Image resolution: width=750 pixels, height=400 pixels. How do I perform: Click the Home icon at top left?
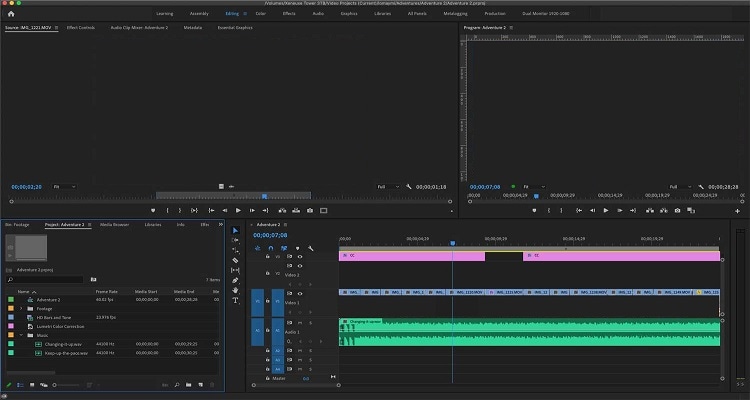click(11, 14)
